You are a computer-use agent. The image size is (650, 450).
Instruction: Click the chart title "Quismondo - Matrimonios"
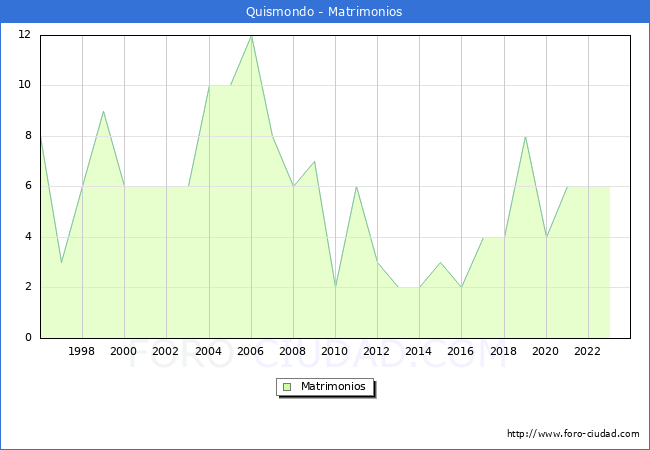coord(324,12)
